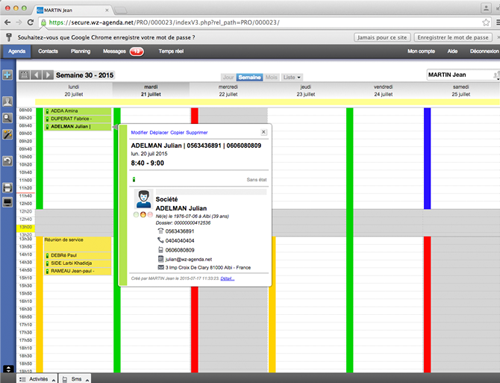Expand the Sms panel at bottom
Viewport: 500px width, 383px height.
click(76, 379)
